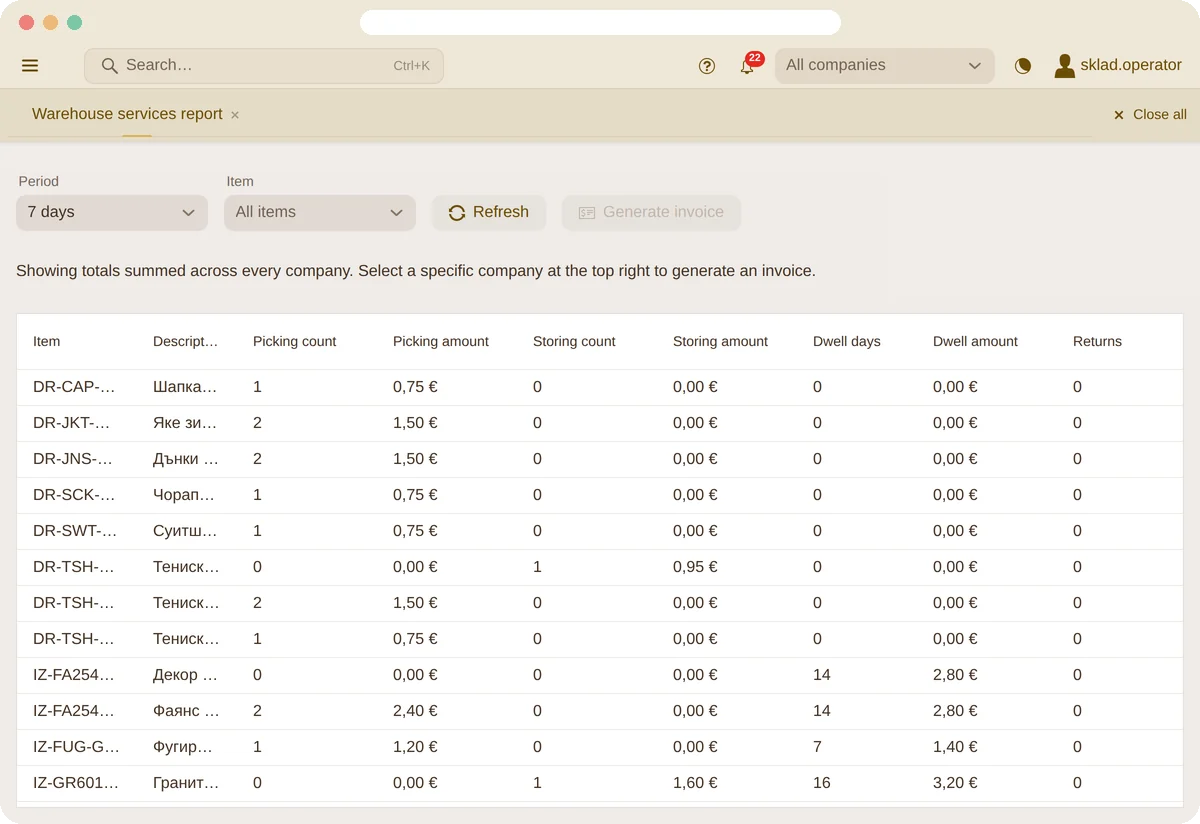
Task: Select the DR-JNS item cell
Action: [x=75, y=459]
